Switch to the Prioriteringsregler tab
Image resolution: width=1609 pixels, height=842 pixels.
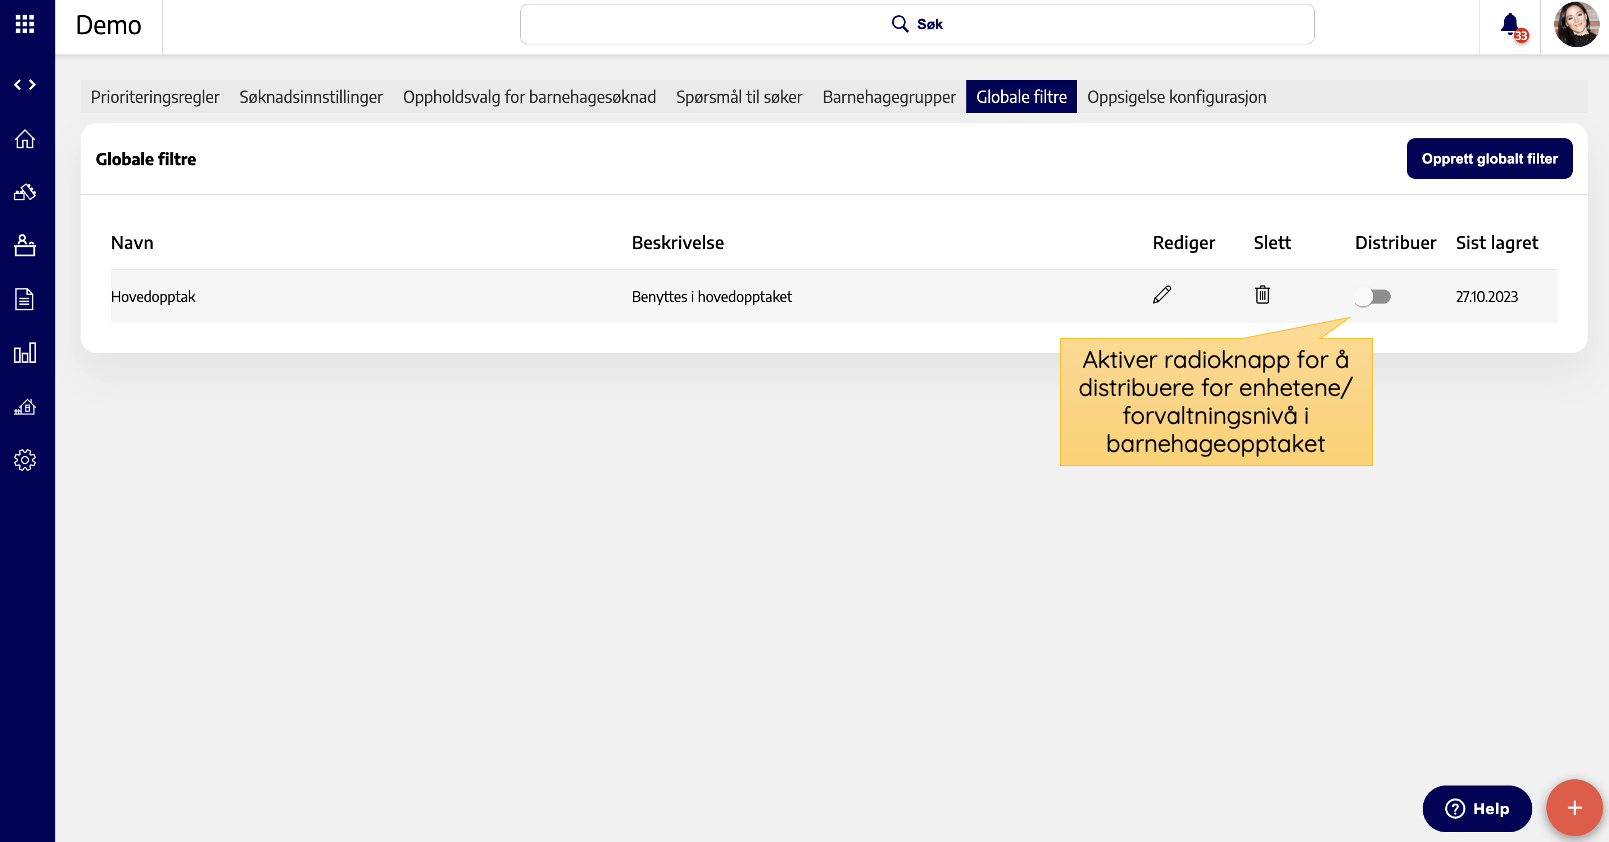pos(155,97)
